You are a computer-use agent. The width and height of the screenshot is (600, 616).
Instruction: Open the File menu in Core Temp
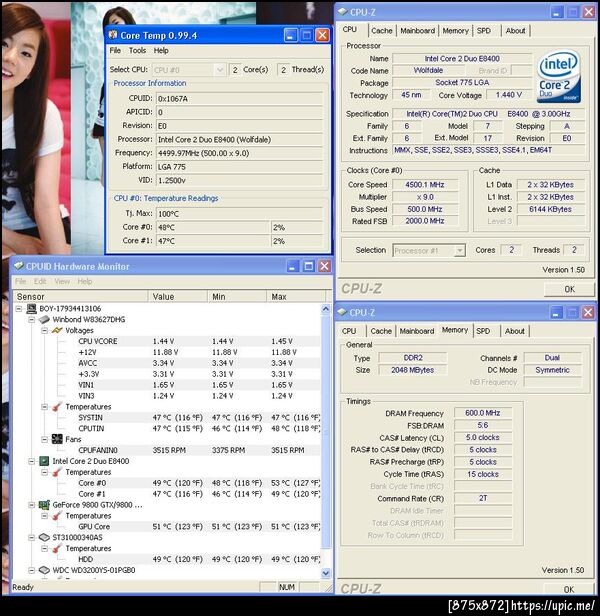click(x=115, y=50)
